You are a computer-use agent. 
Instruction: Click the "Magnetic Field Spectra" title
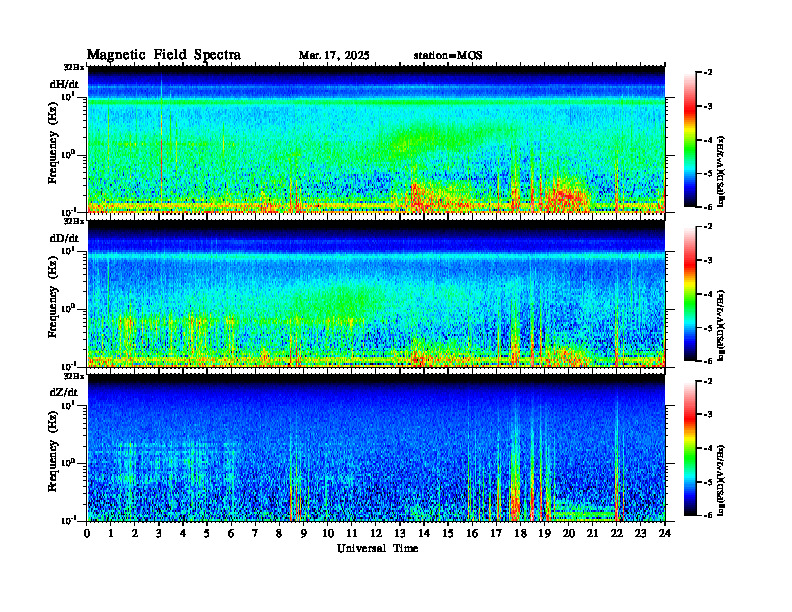click(164, 55)
